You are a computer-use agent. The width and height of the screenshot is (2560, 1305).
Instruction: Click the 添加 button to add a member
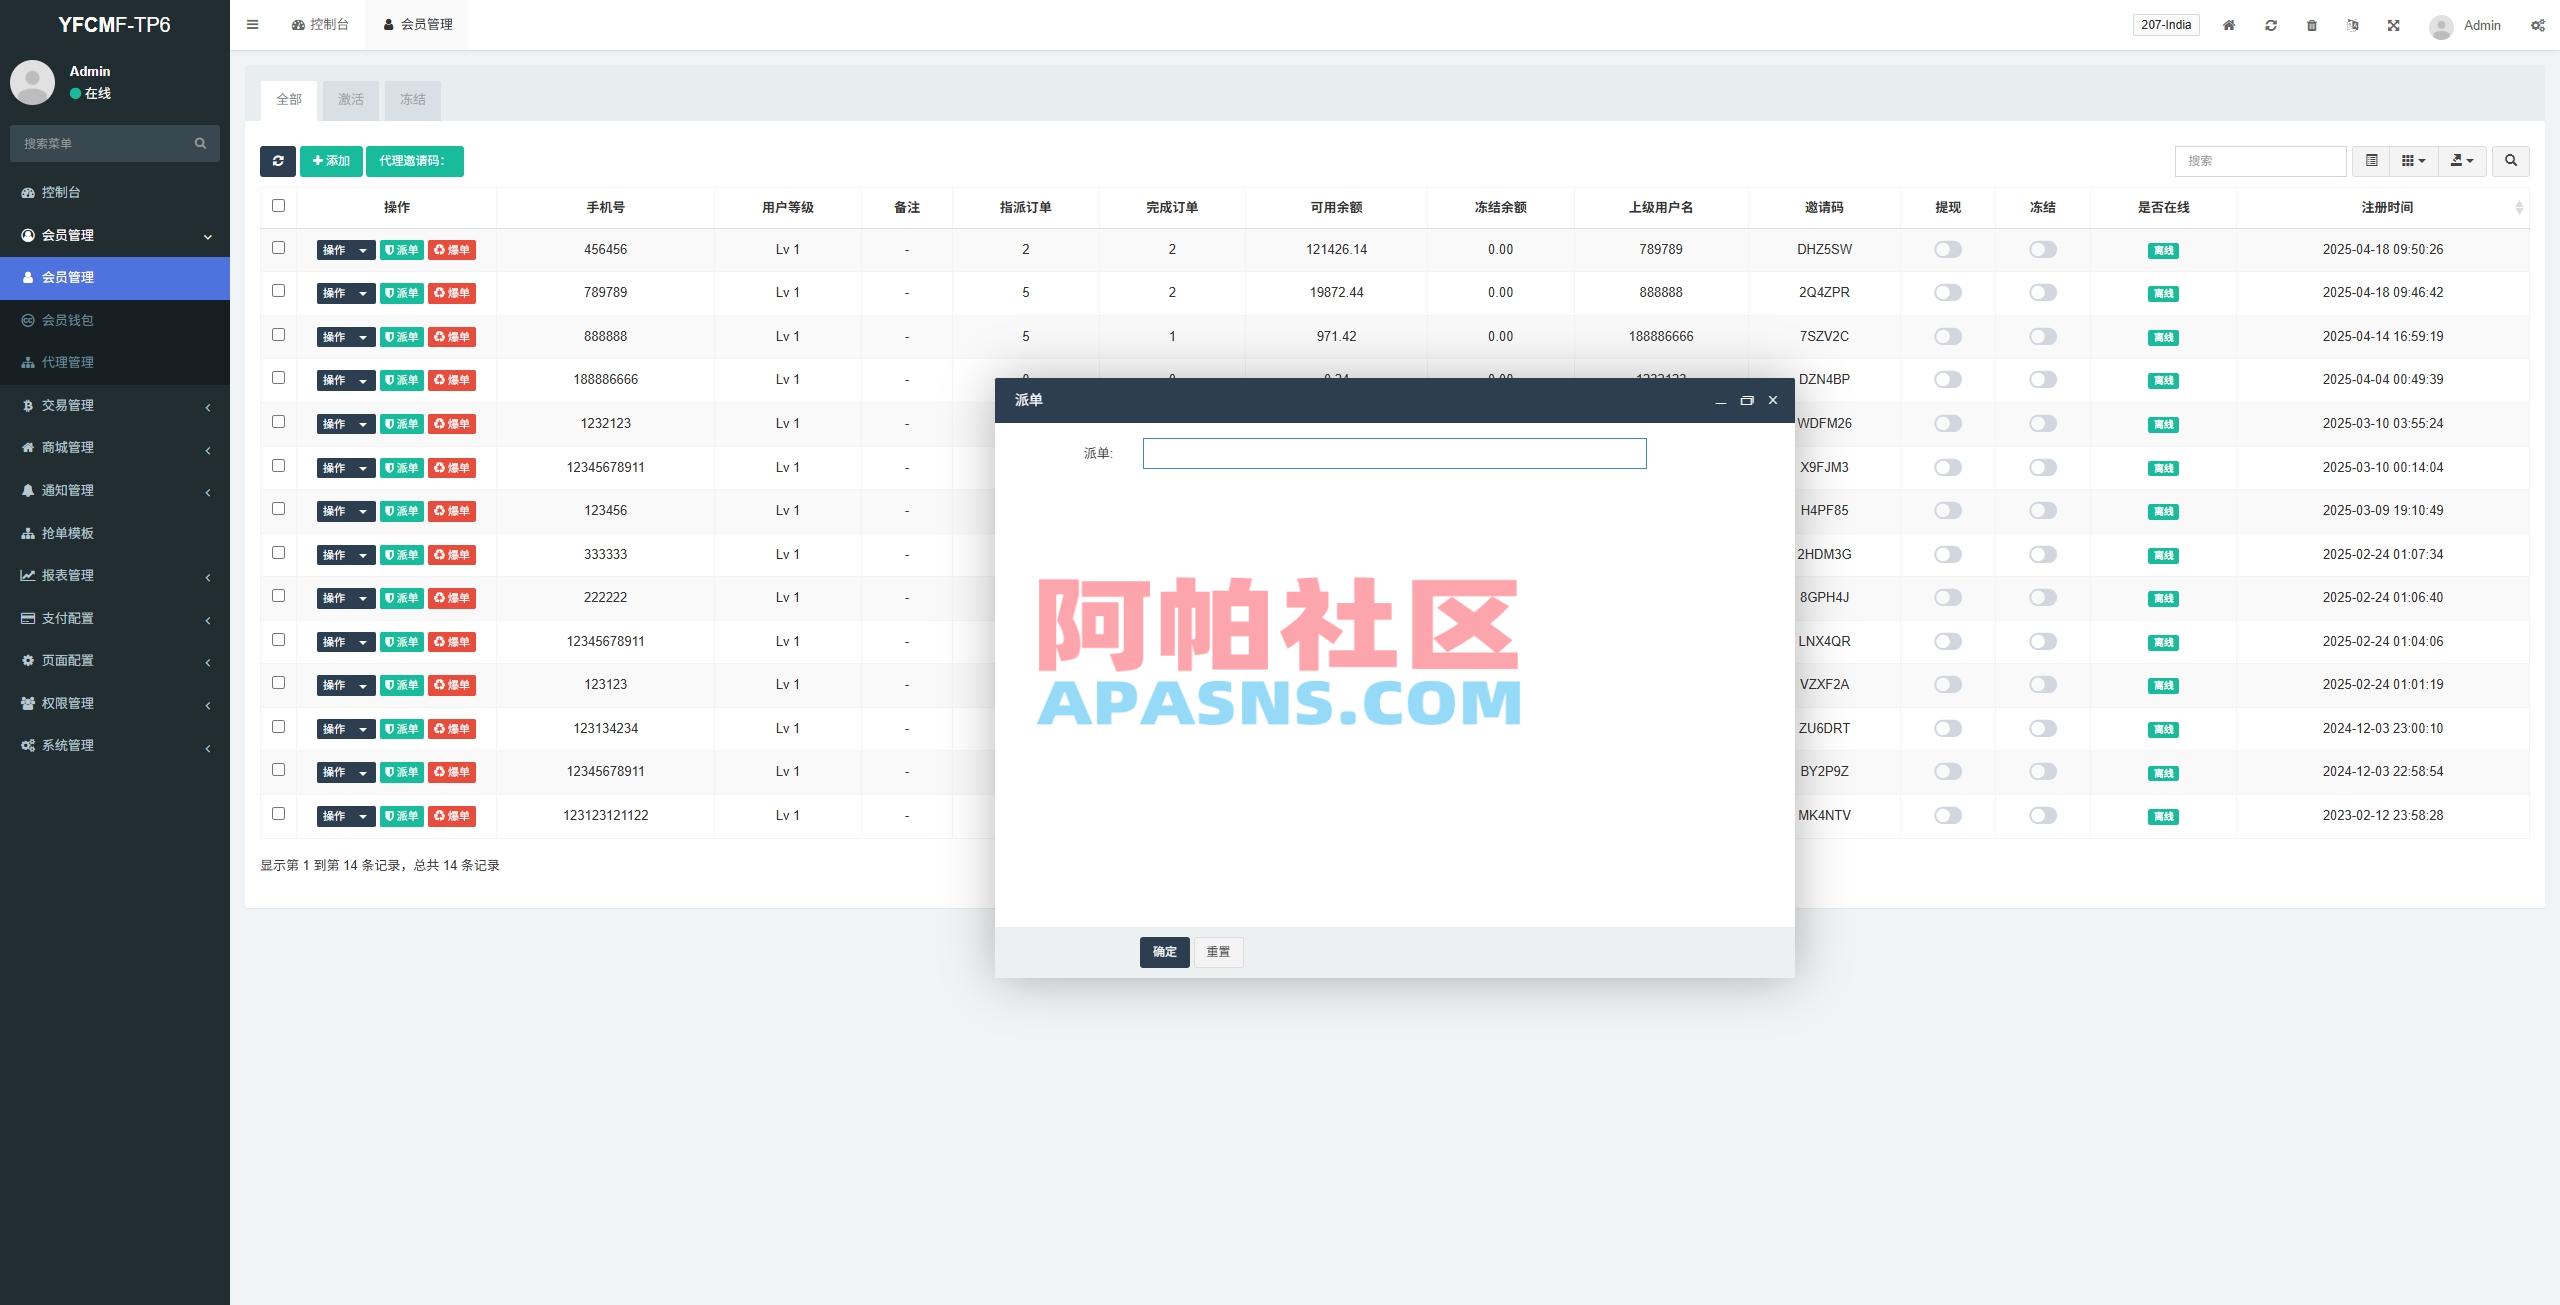coord(331,161)
